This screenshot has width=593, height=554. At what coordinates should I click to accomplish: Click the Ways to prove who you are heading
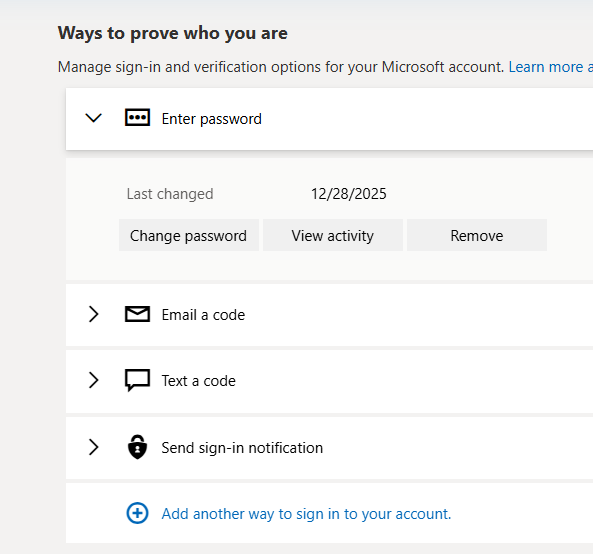click(173, 34)
